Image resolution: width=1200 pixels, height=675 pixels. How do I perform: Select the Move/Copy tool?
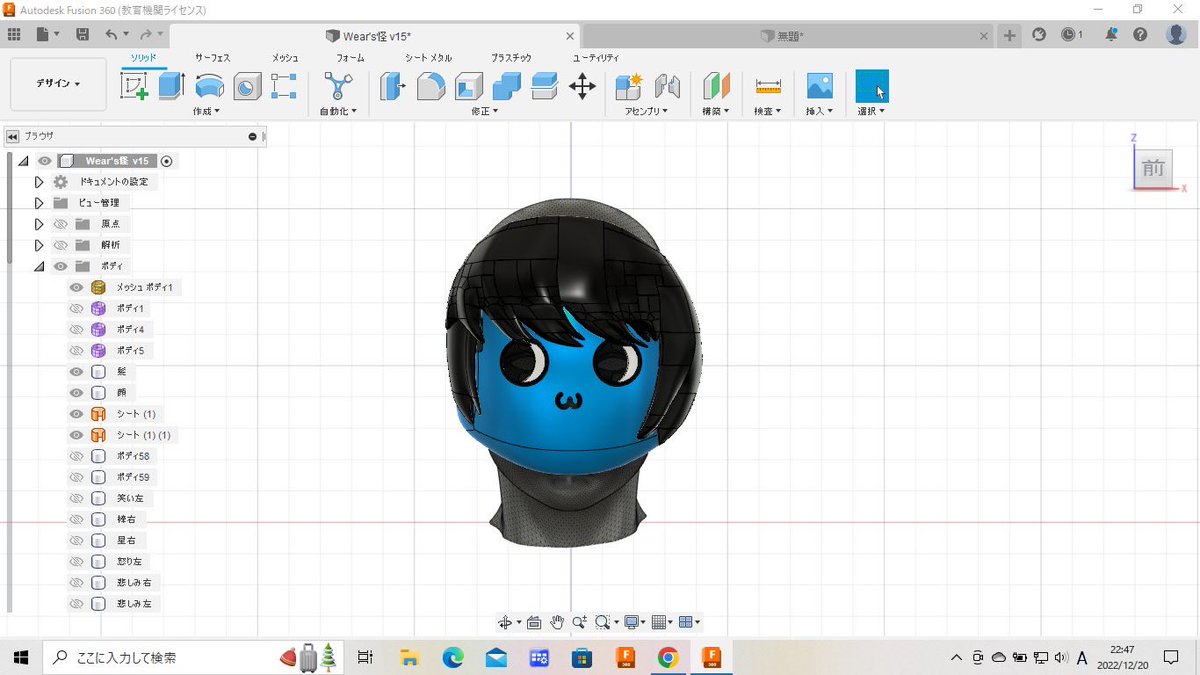tap(582, 87)
